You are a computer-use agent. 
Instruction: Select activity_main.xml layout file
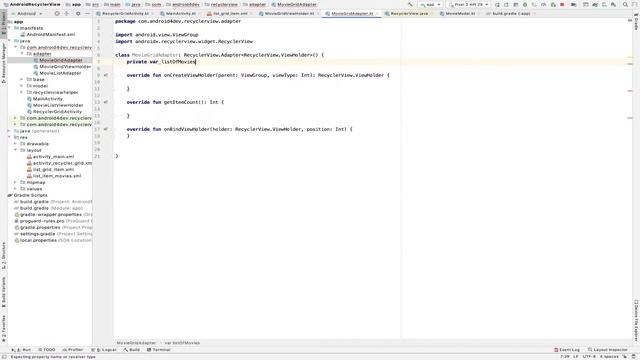pos(53,157)
